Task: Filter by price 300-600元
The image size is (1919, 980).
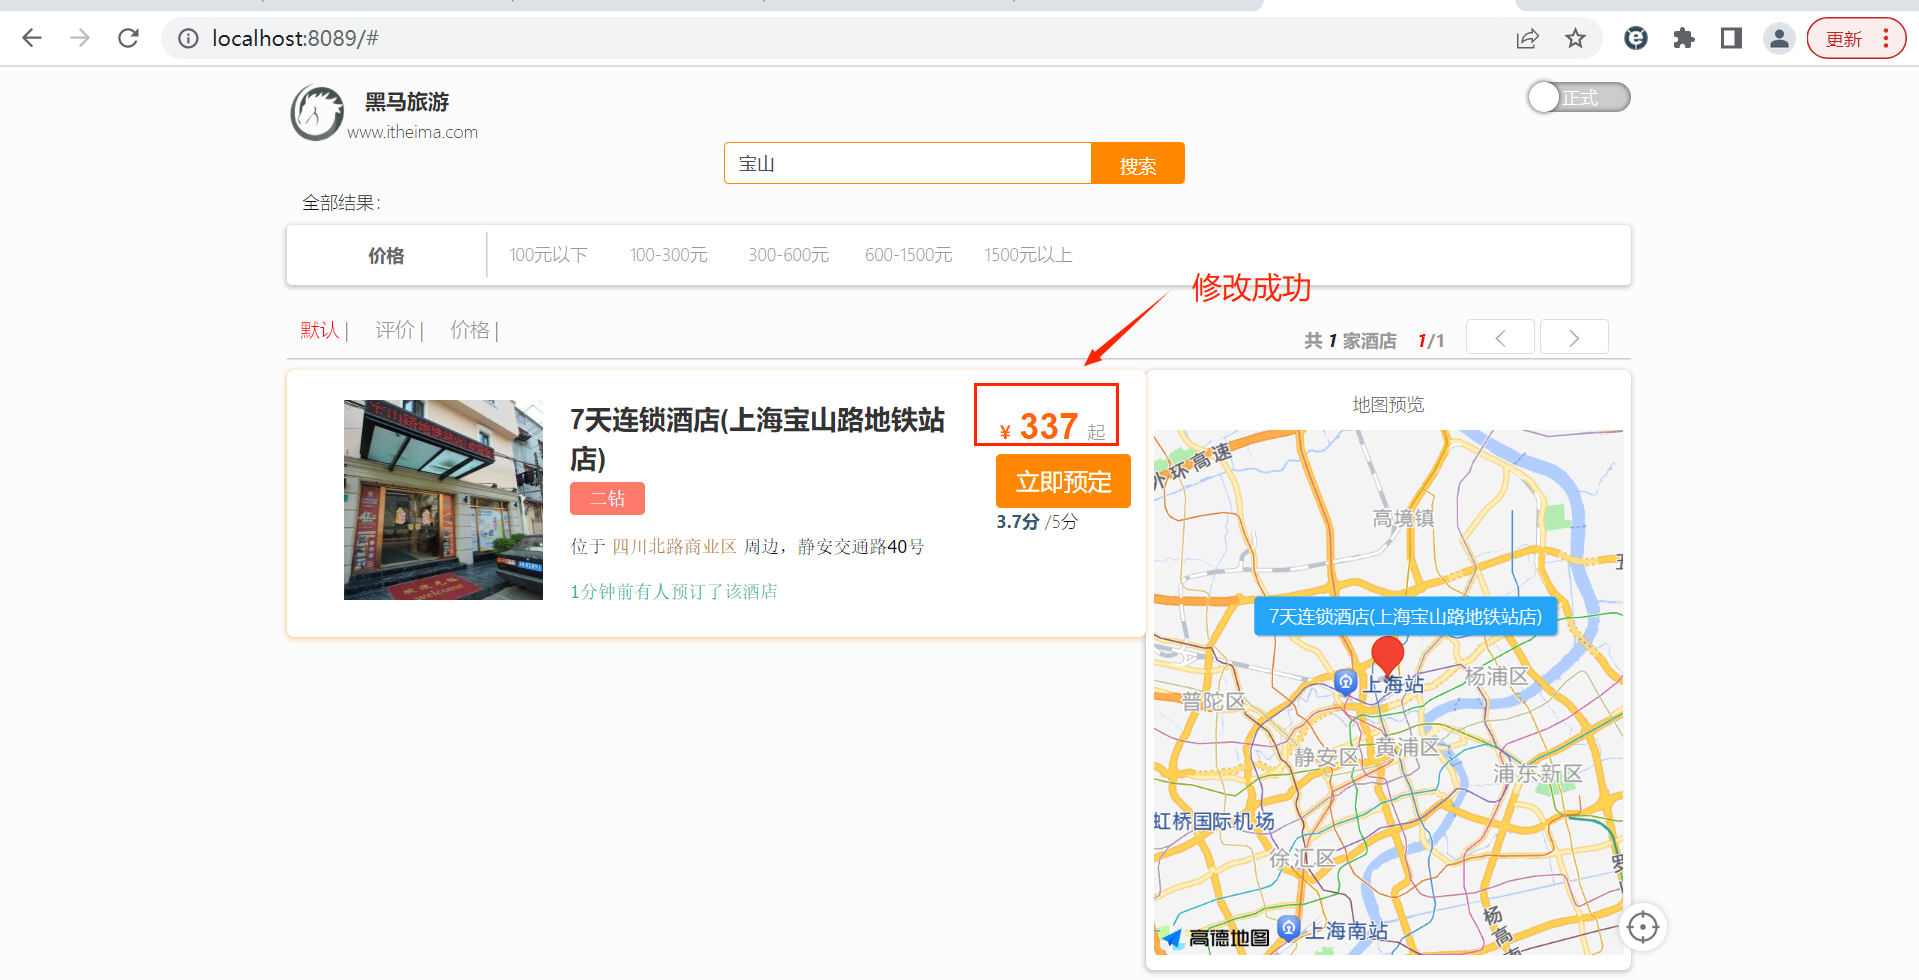Action: pos(788,255)
